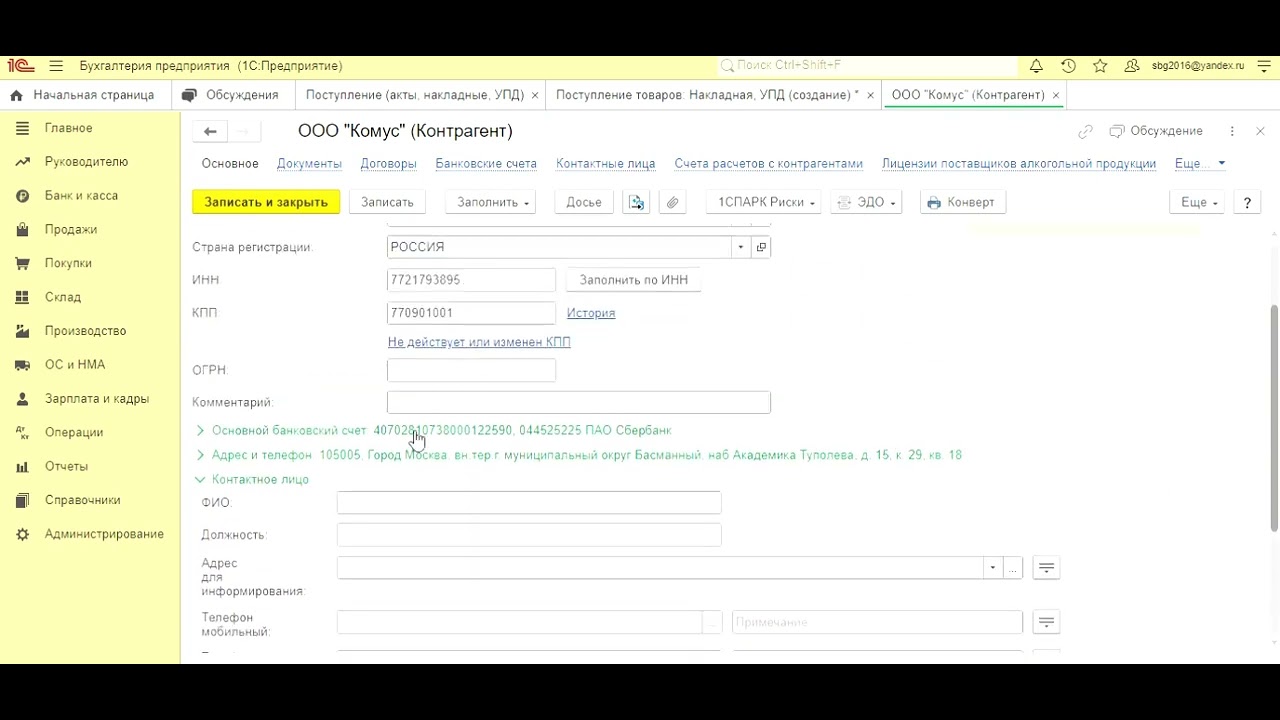Image resolution: width=1280 pixels, height=720 pixels.
Task: Click Заполнить по ИНН button
Action: click(634, 280)
